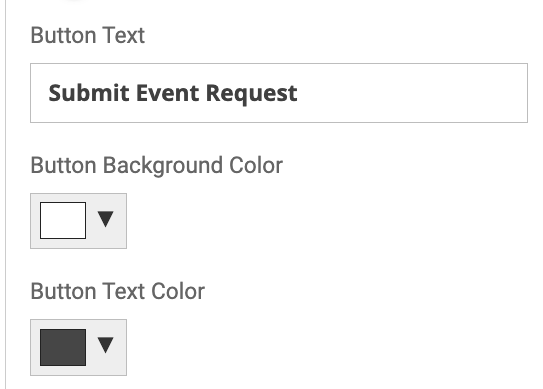This screenshot has height=389, width=543.
Task: Place cursor before the word "Submit"
Action: pyautogui.click(x=48, y=94)
